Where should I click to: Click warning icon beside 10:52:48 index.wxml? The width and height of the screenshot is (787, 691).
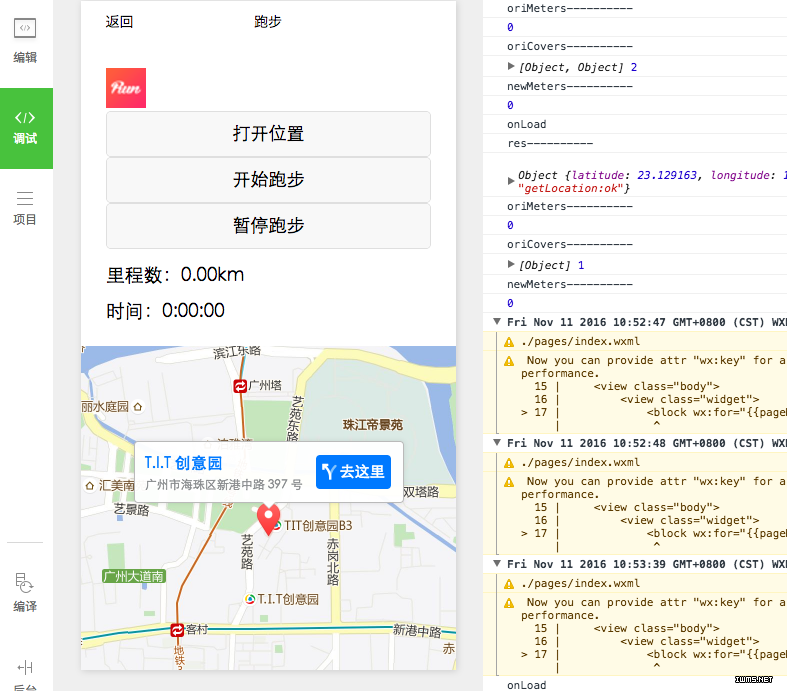tap(509, 463)
